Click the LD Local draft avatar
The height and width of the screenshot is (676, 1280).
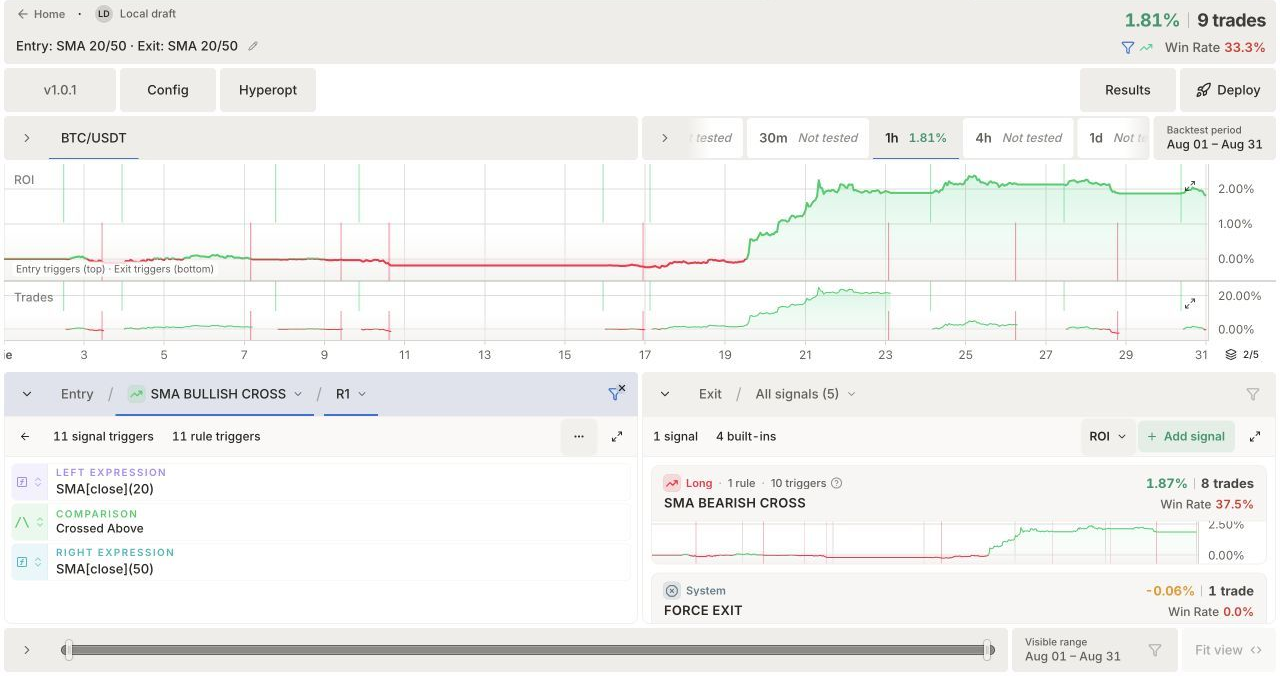coord(104,14)
